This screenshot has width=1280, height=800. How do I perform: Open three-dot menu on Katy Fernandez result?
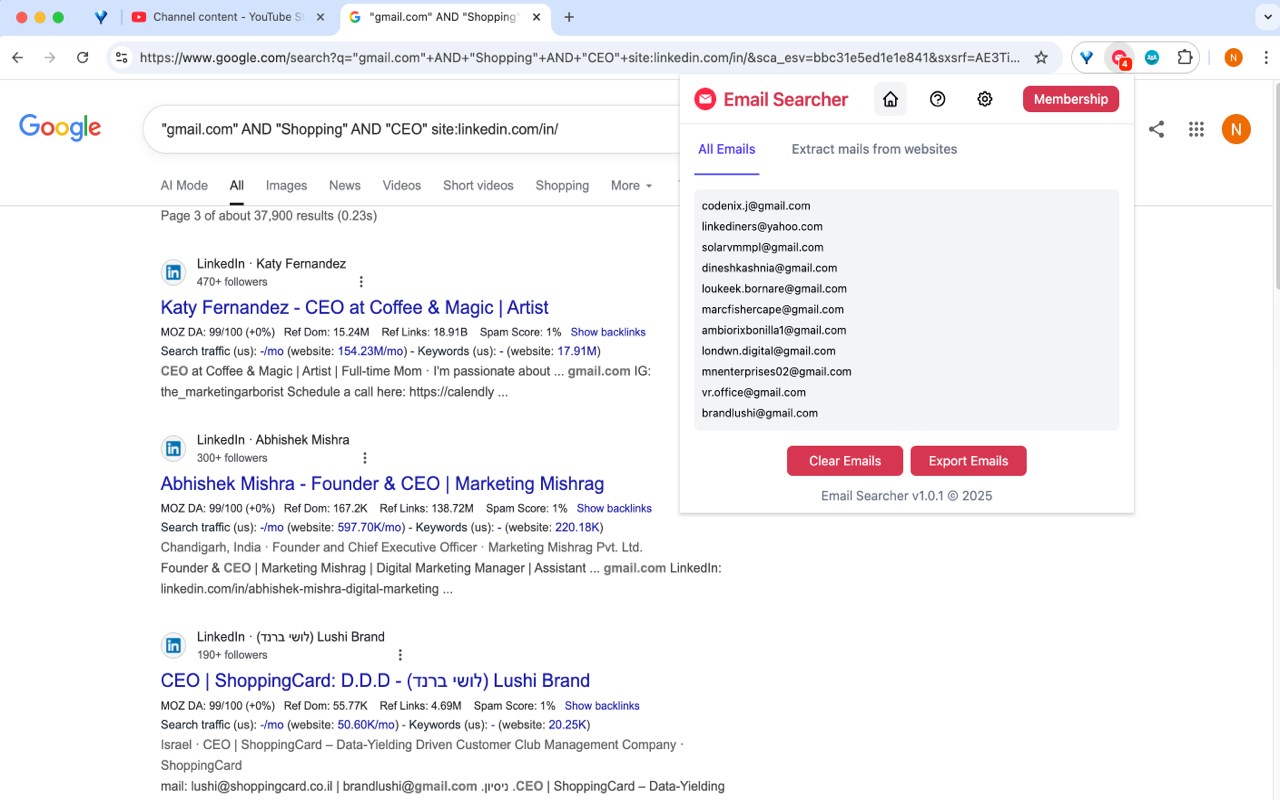361,281
